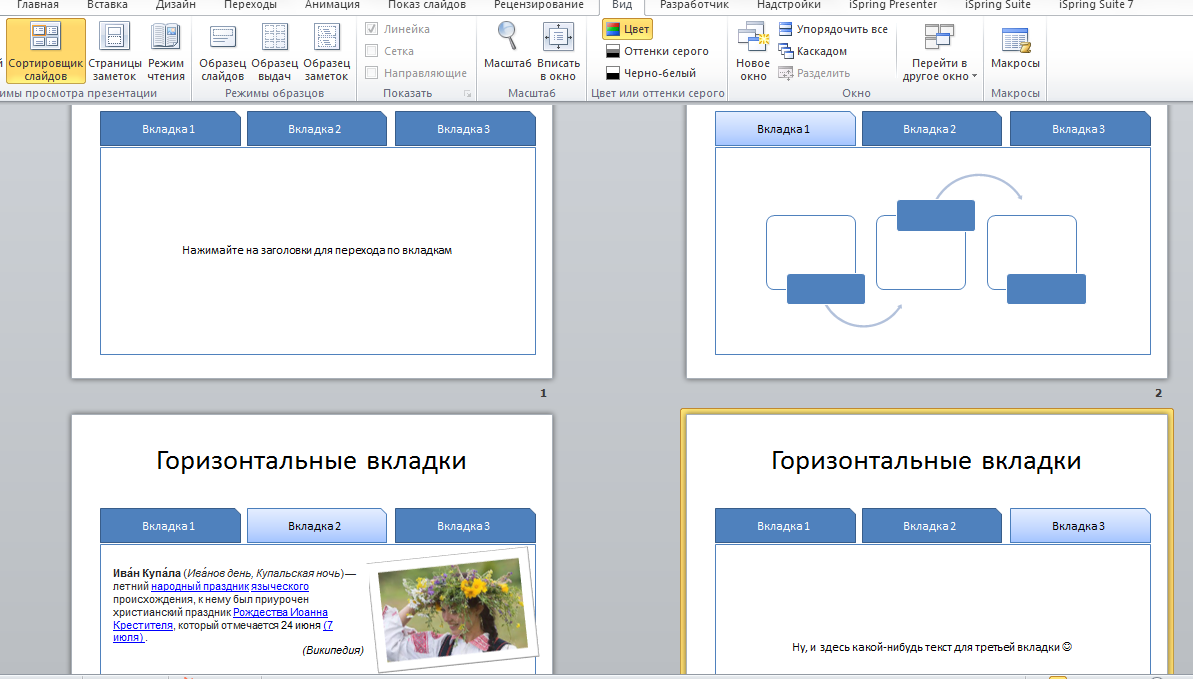
Task: Click 'Вкладка 2' on slide 1
Action: 316,129
